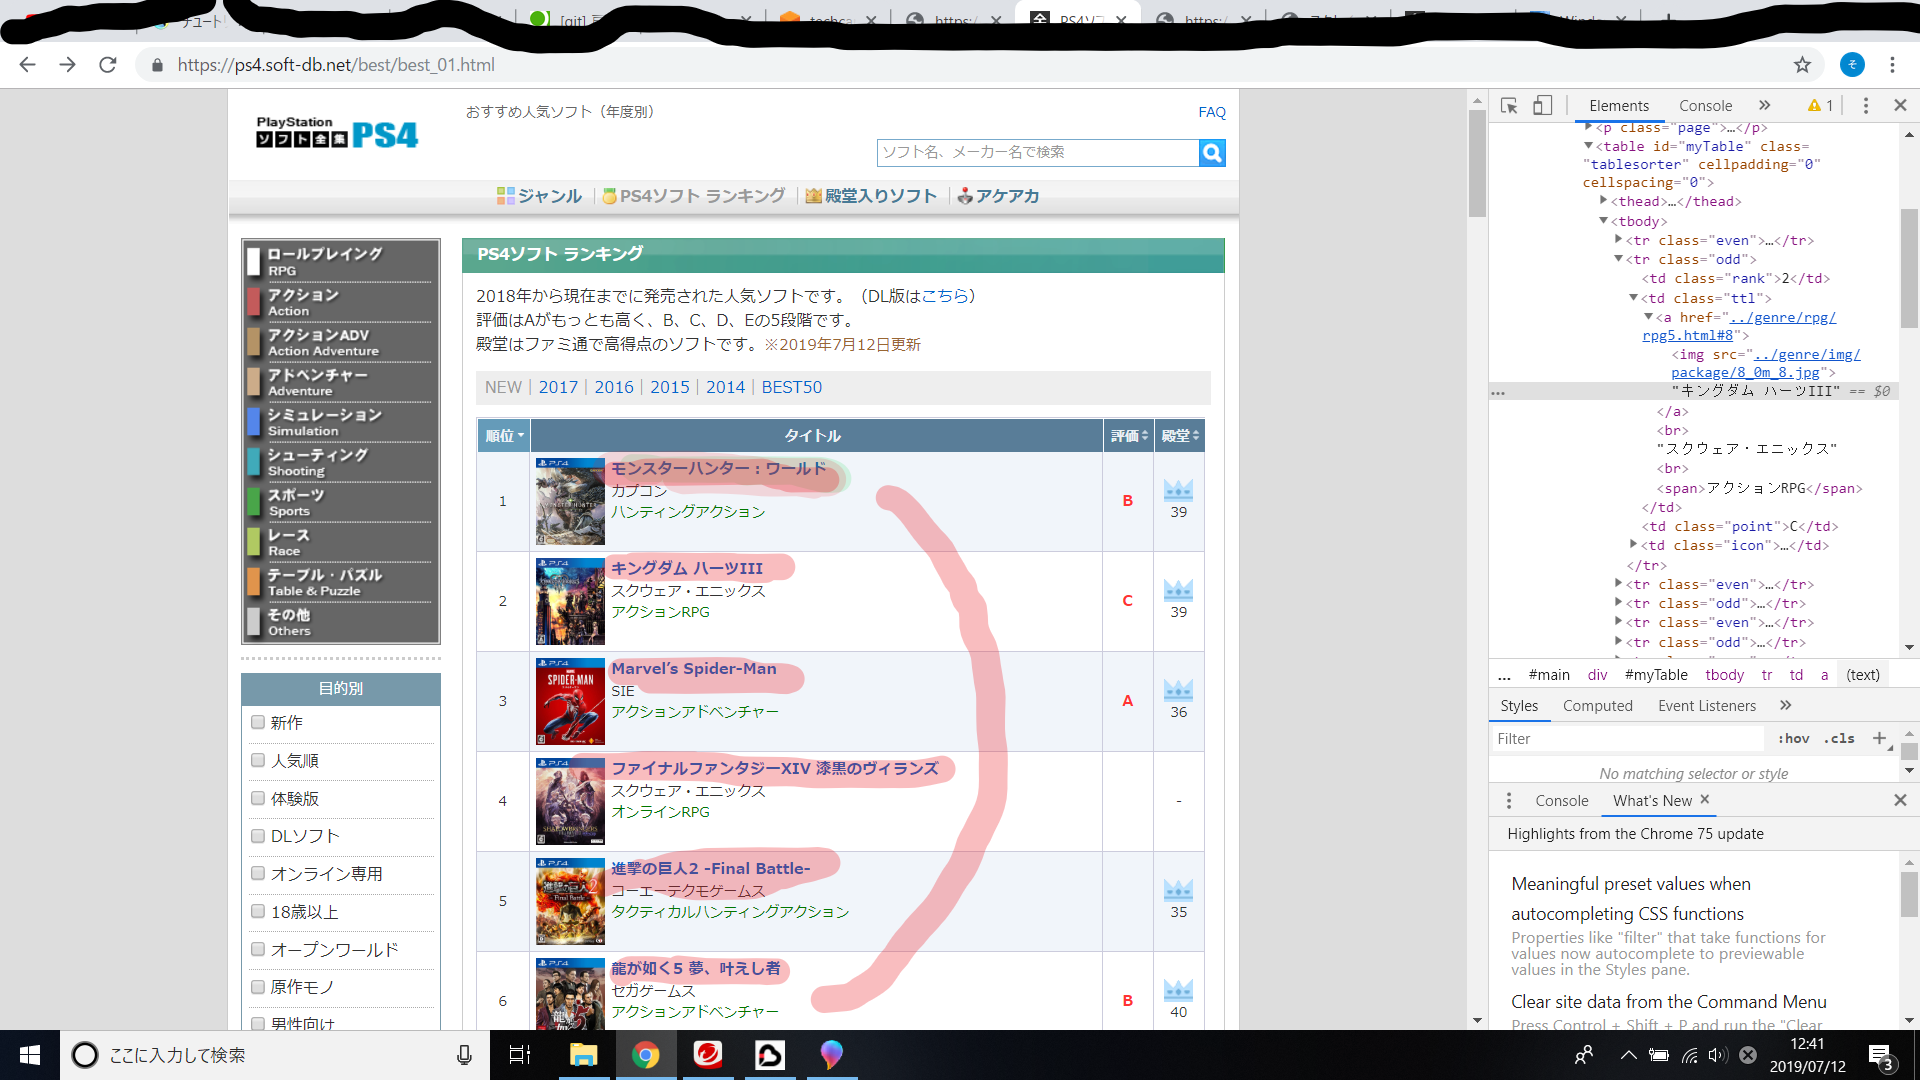Click the crown icon in Monster Hunter row
Screen dimensions: 1920x1080
tap(1178, 490)
